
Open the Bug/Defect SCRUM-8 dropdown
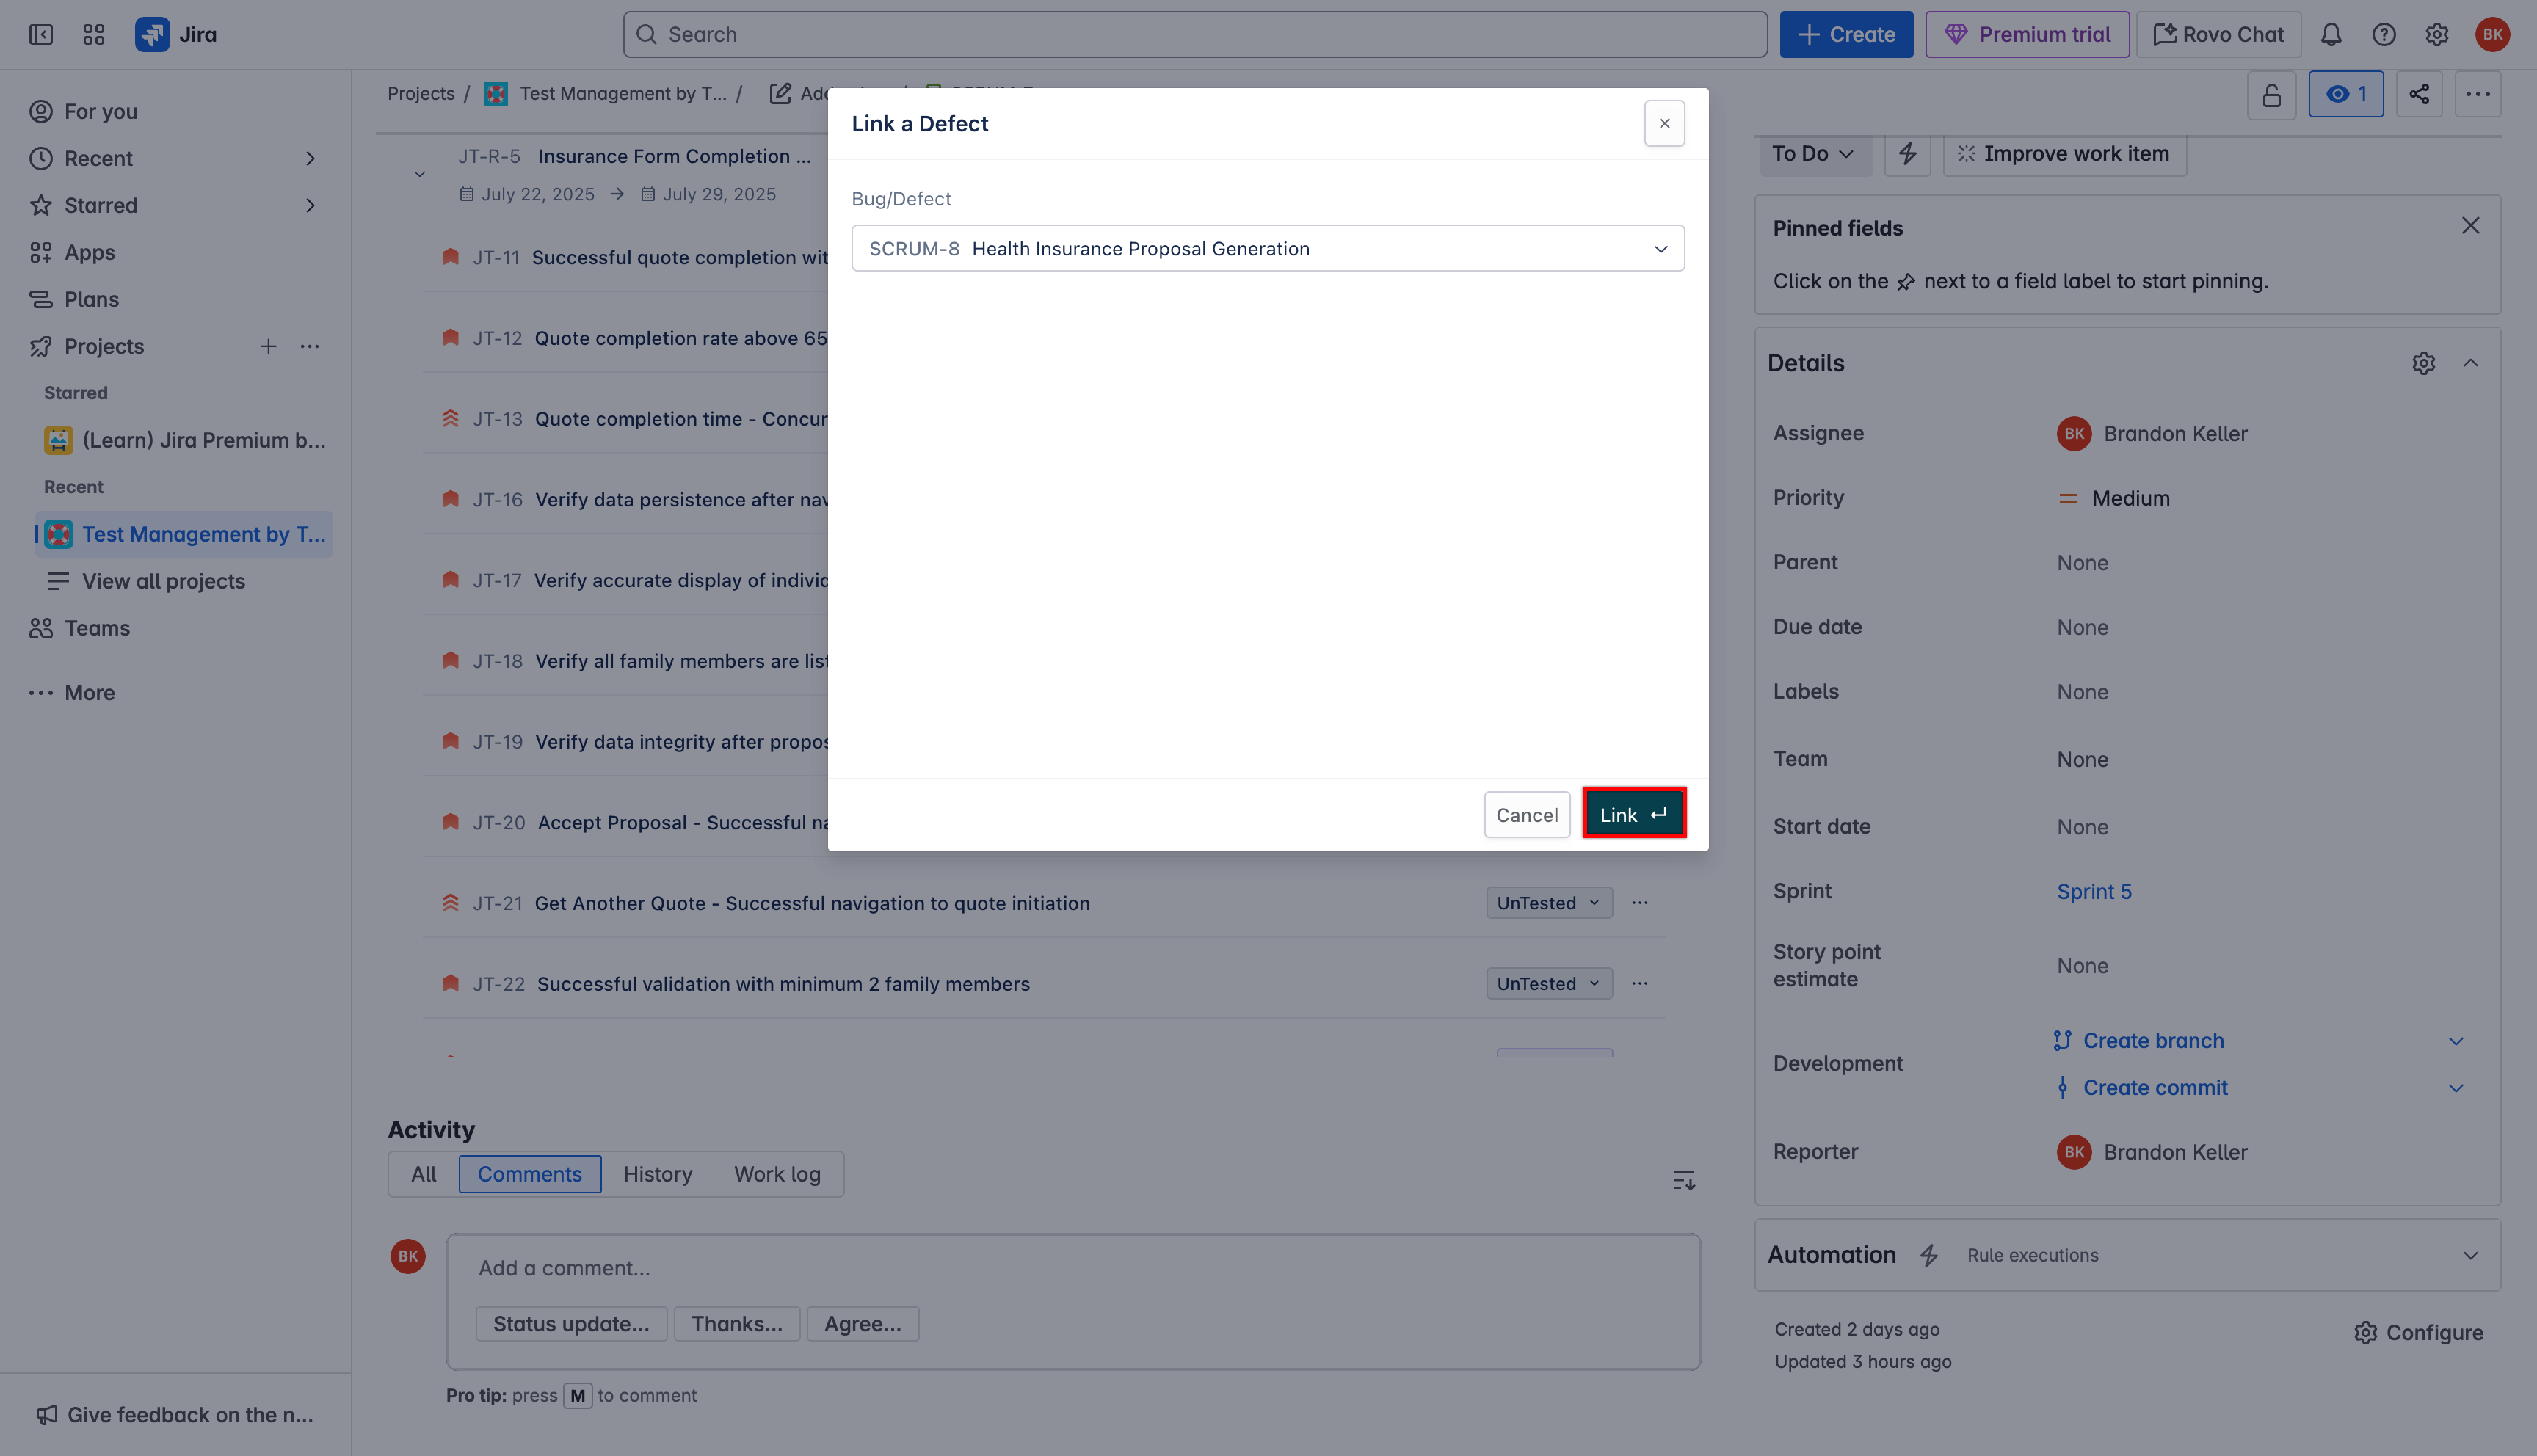pos(1267,248)
